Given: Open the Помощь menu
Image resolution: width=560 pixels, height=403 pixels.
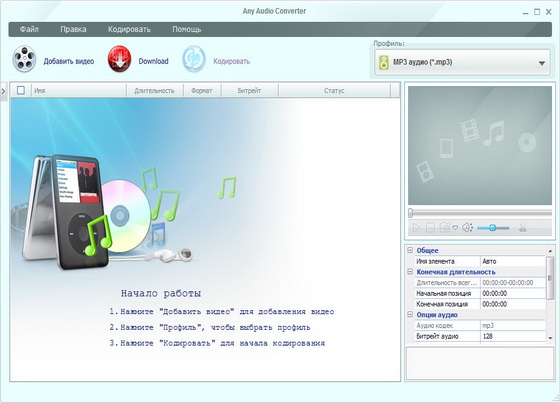Looking at the screenshot, I should [187, 29].
